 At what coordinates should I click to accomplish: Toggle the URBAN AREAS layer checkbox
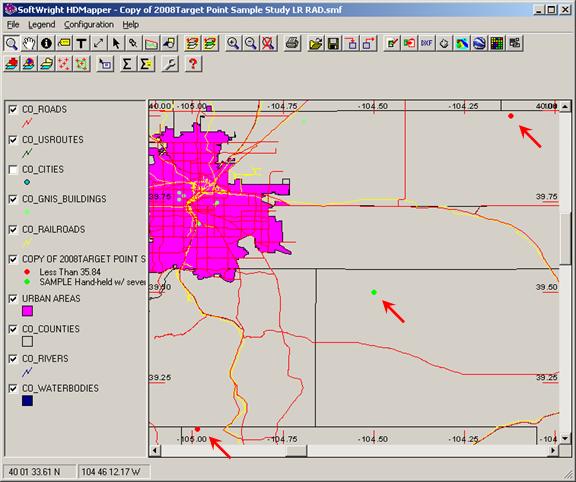13,299
